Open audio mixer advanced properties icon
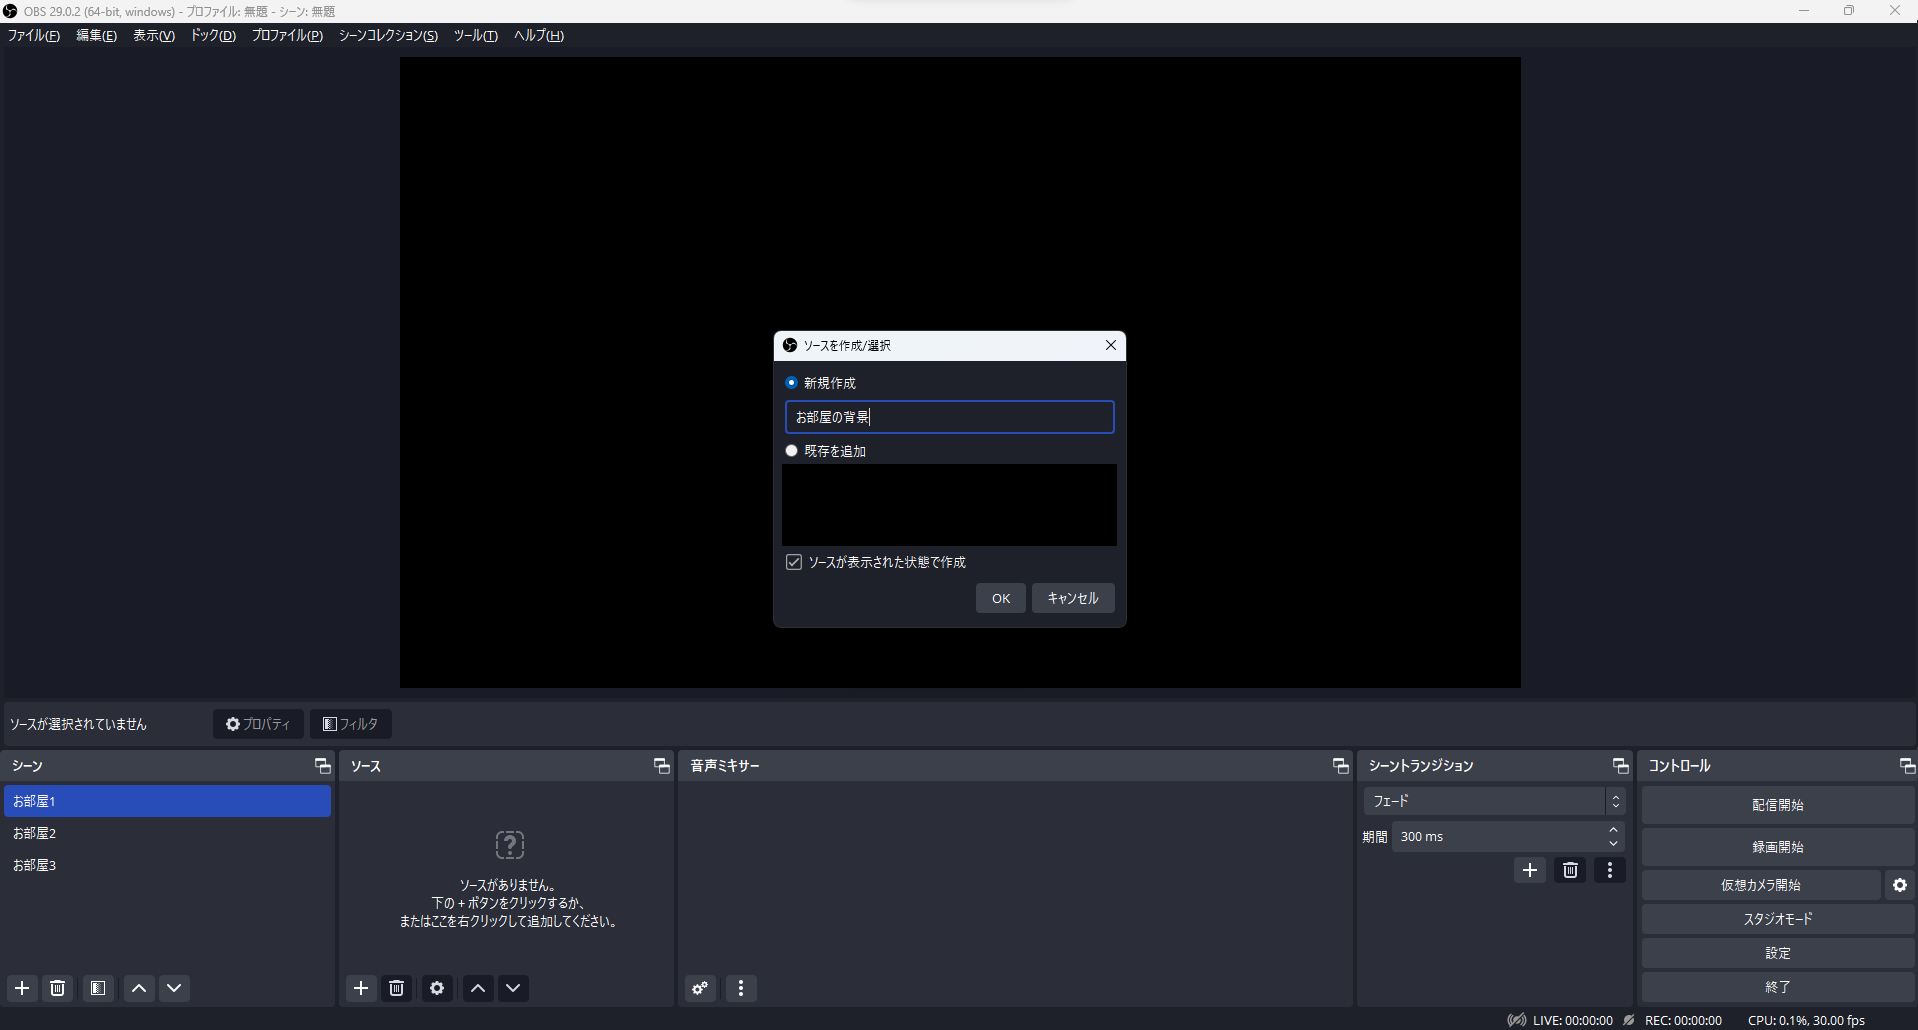The image size is (1918, 1030). pos(700,988)
